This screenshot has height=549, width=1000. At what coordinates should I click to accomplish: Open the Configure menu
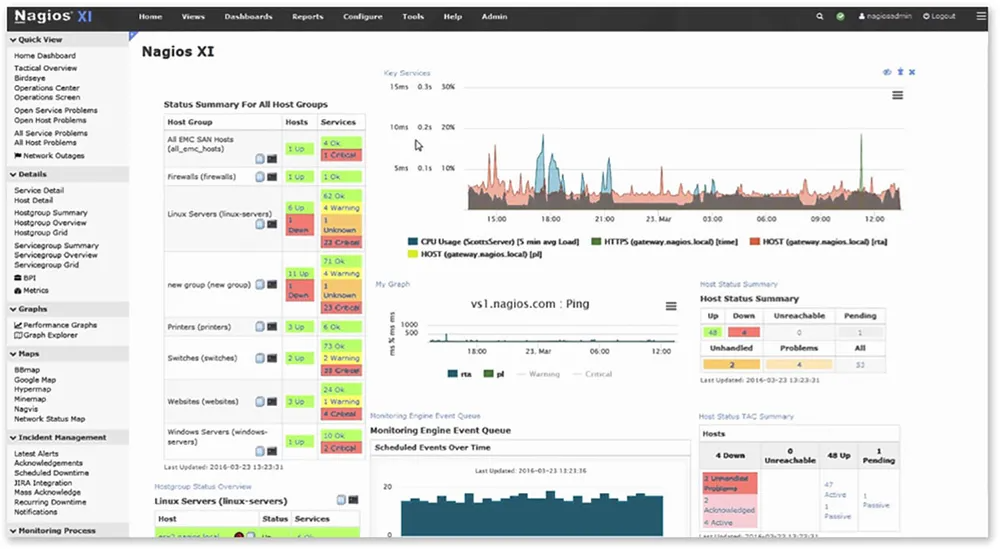coord(362,17)
